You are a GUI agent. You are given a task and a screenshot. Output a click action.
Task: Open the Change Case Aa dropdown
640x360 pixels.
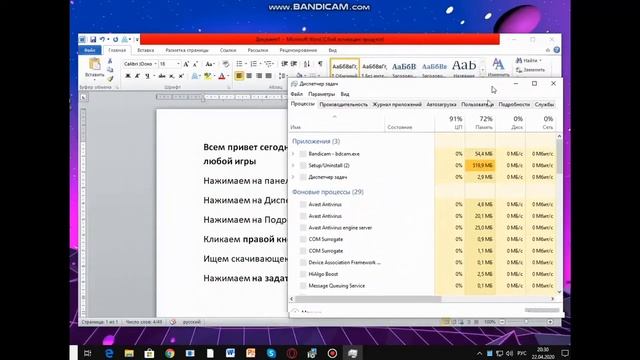[x=209, y=64]
